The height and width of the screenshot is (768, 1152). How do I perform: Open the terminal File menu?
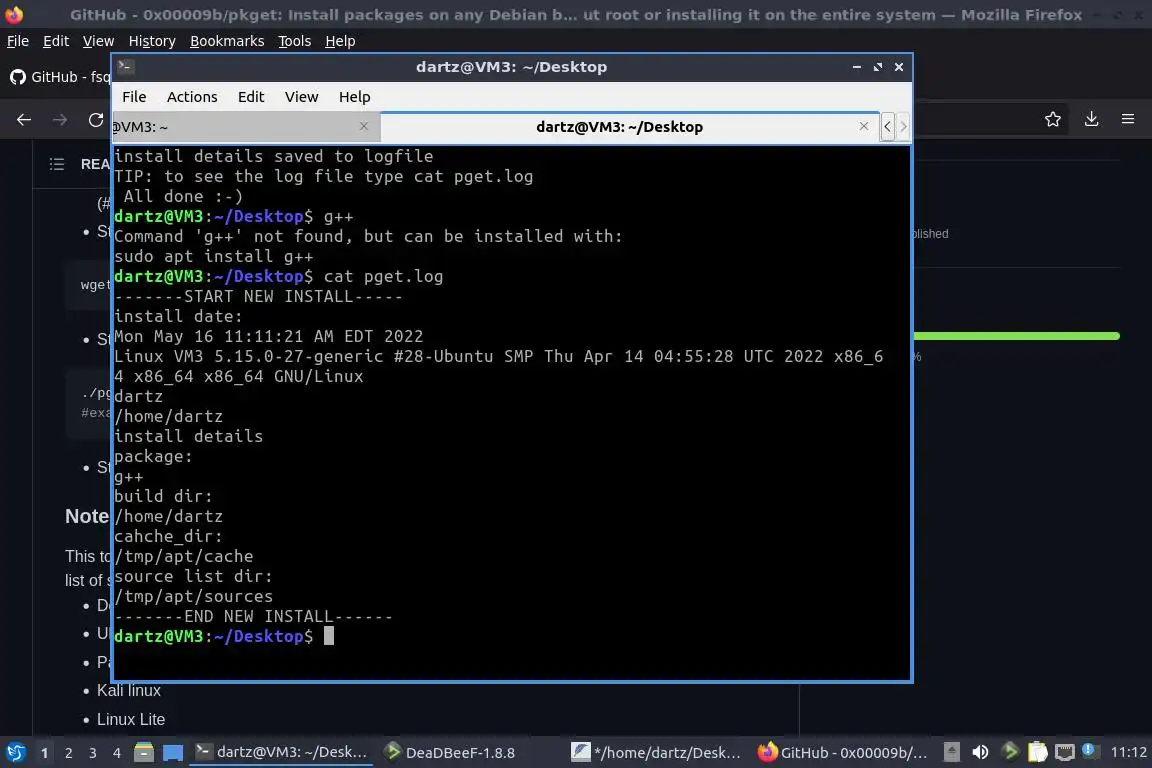[x=134, y=97]
